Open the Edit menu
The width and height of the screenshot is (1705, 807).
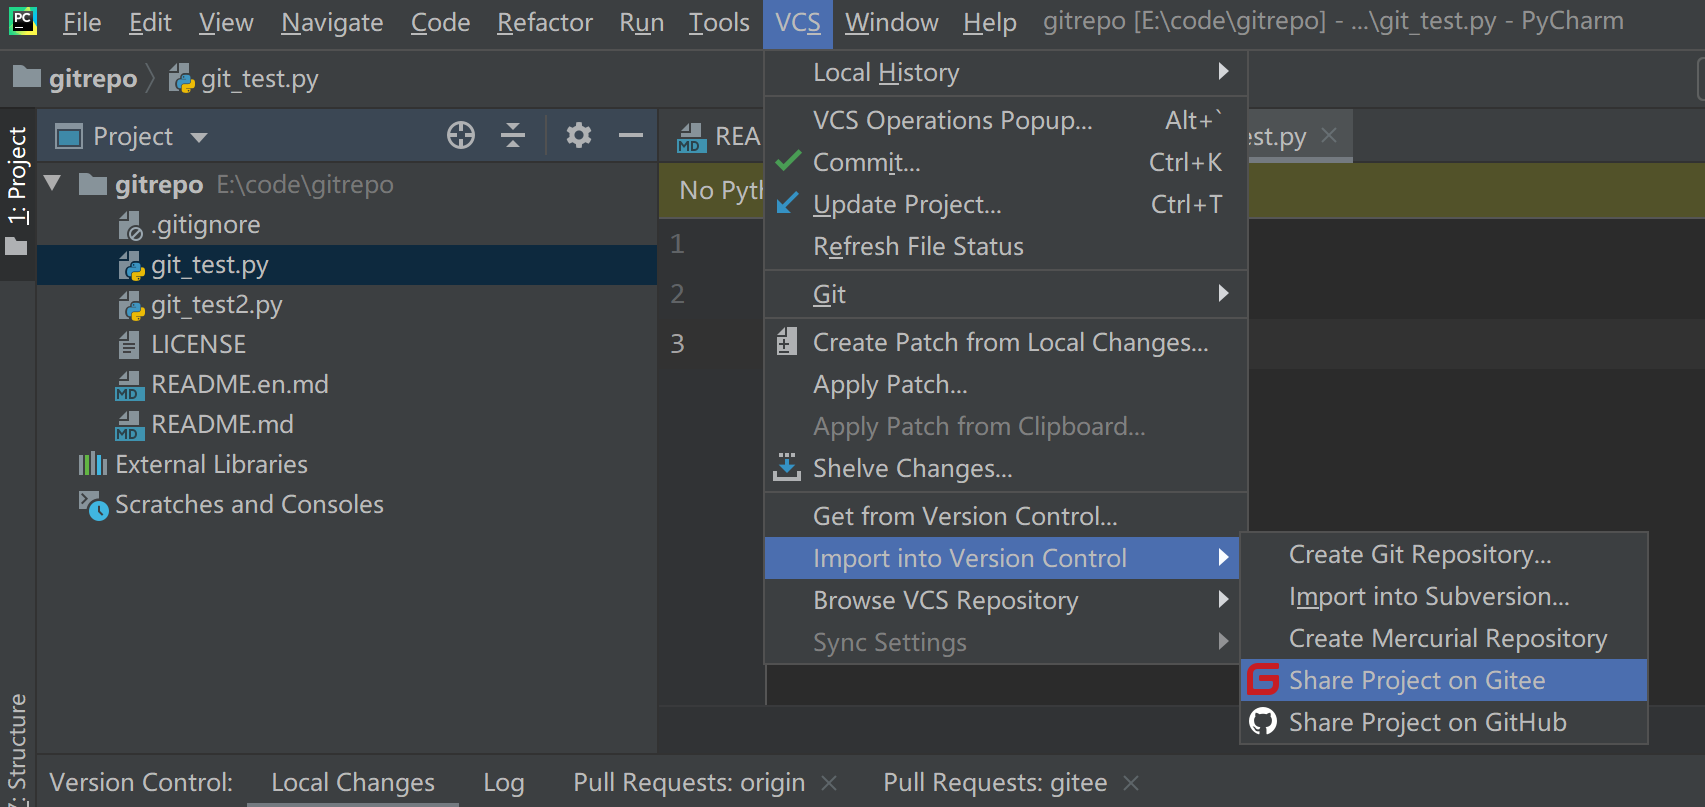tap(150, 22)
